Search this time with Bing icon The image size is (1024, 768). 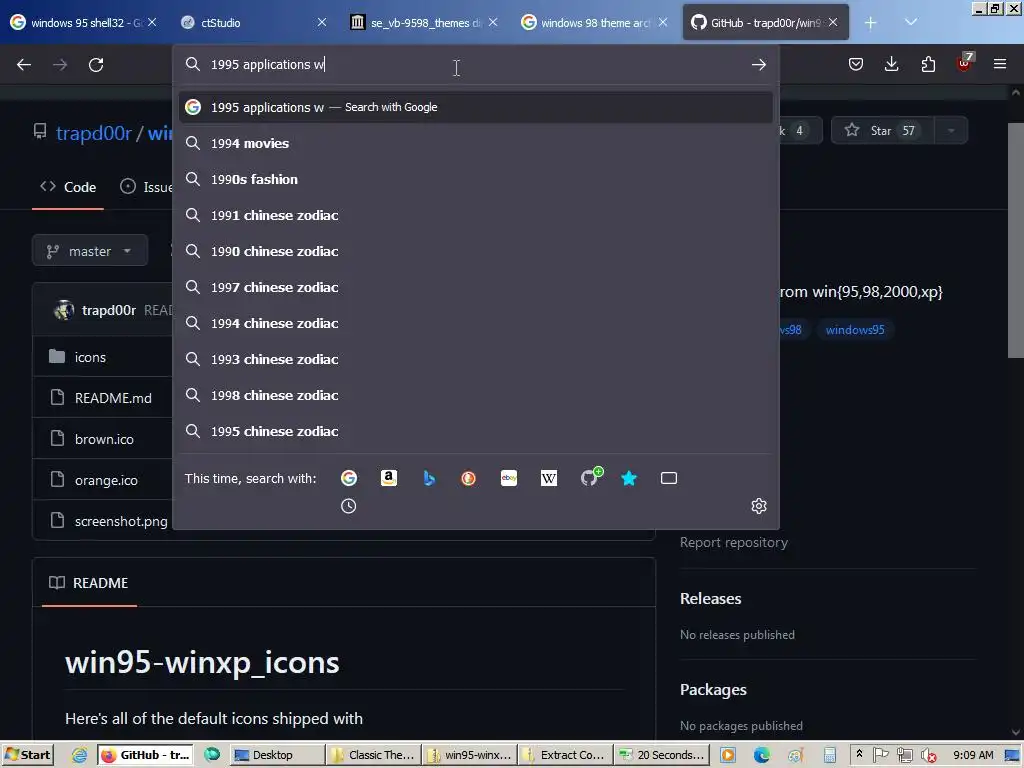coord(429,478)
